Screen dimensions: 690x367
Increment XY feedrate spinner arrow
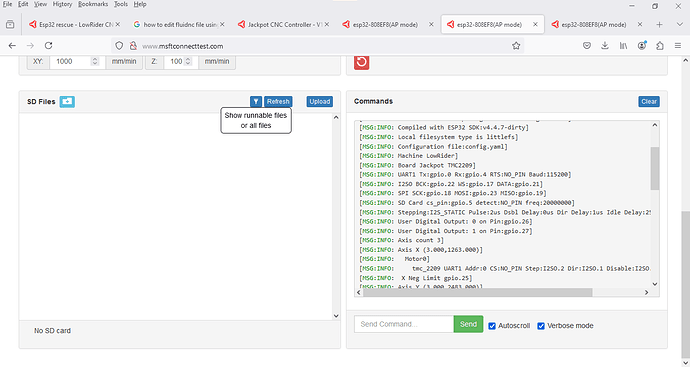point(95,59)
